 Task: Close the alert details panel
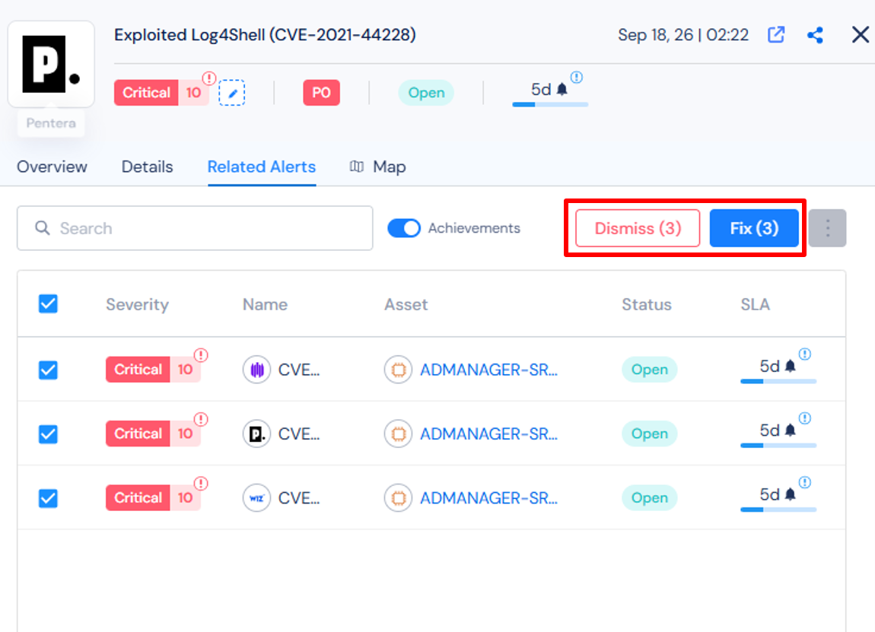(860, 35)
